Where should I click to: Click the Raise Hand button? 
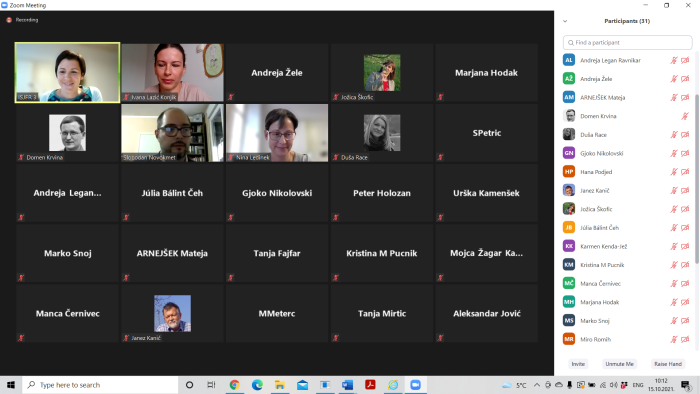pyautogui.click(x=668, y=364)
